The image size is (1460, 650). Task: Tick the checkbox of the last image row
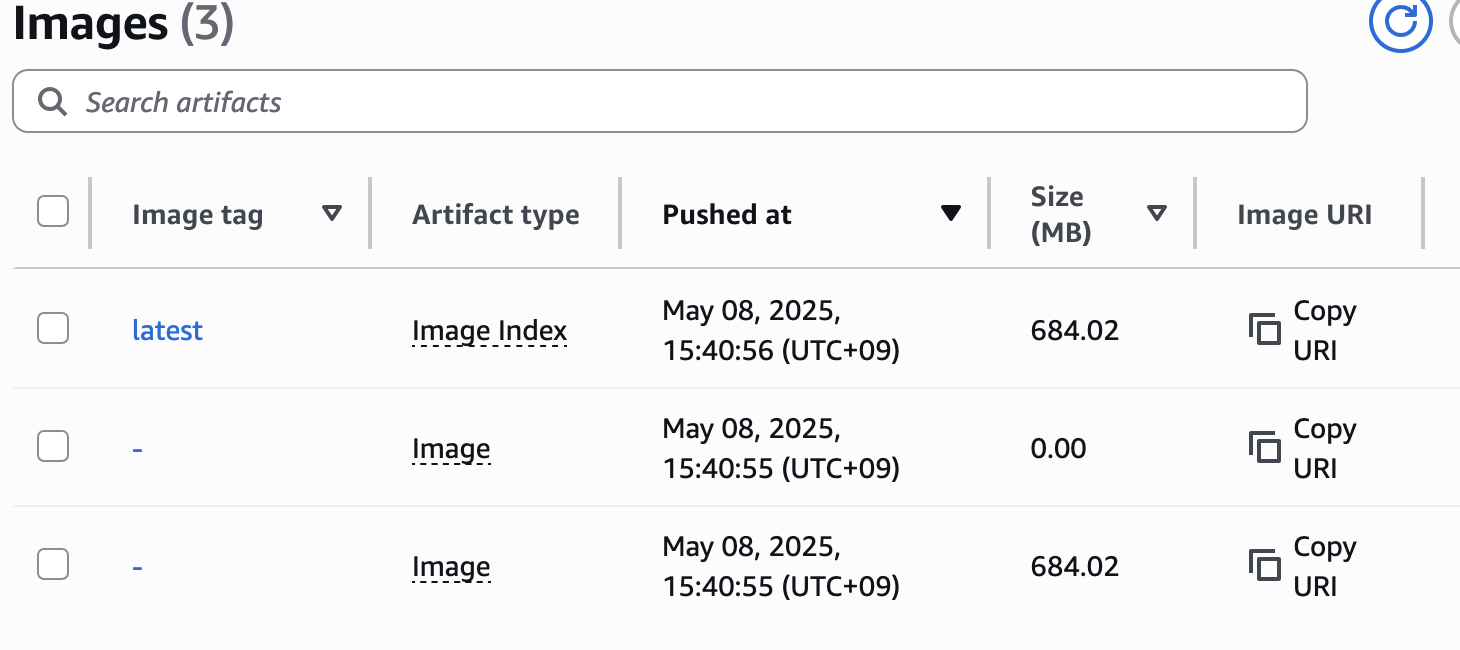pyautogui.click(x=53, y=564)
